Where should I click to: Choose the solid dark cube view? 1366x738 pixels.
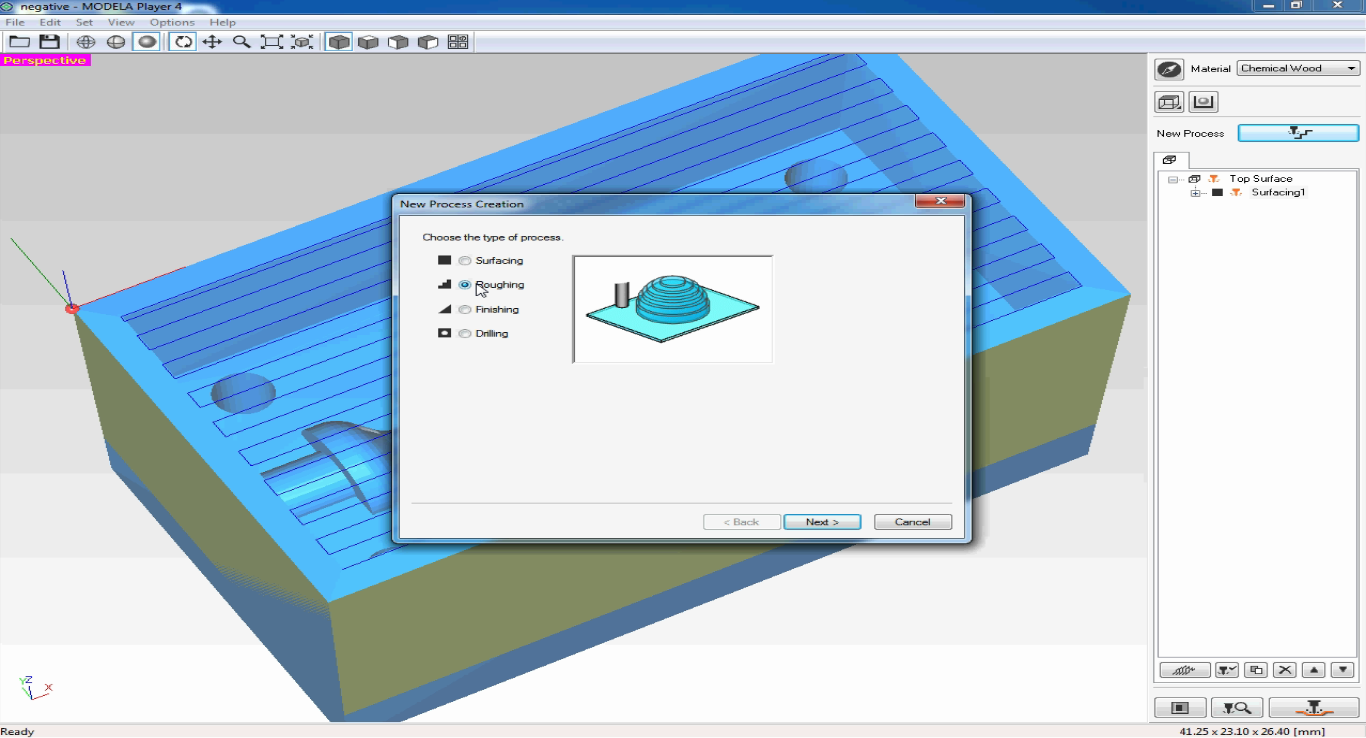coord(339,42)
